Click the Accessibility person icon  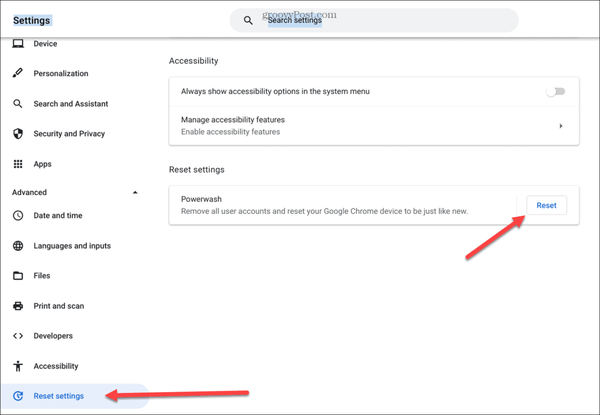18,366
